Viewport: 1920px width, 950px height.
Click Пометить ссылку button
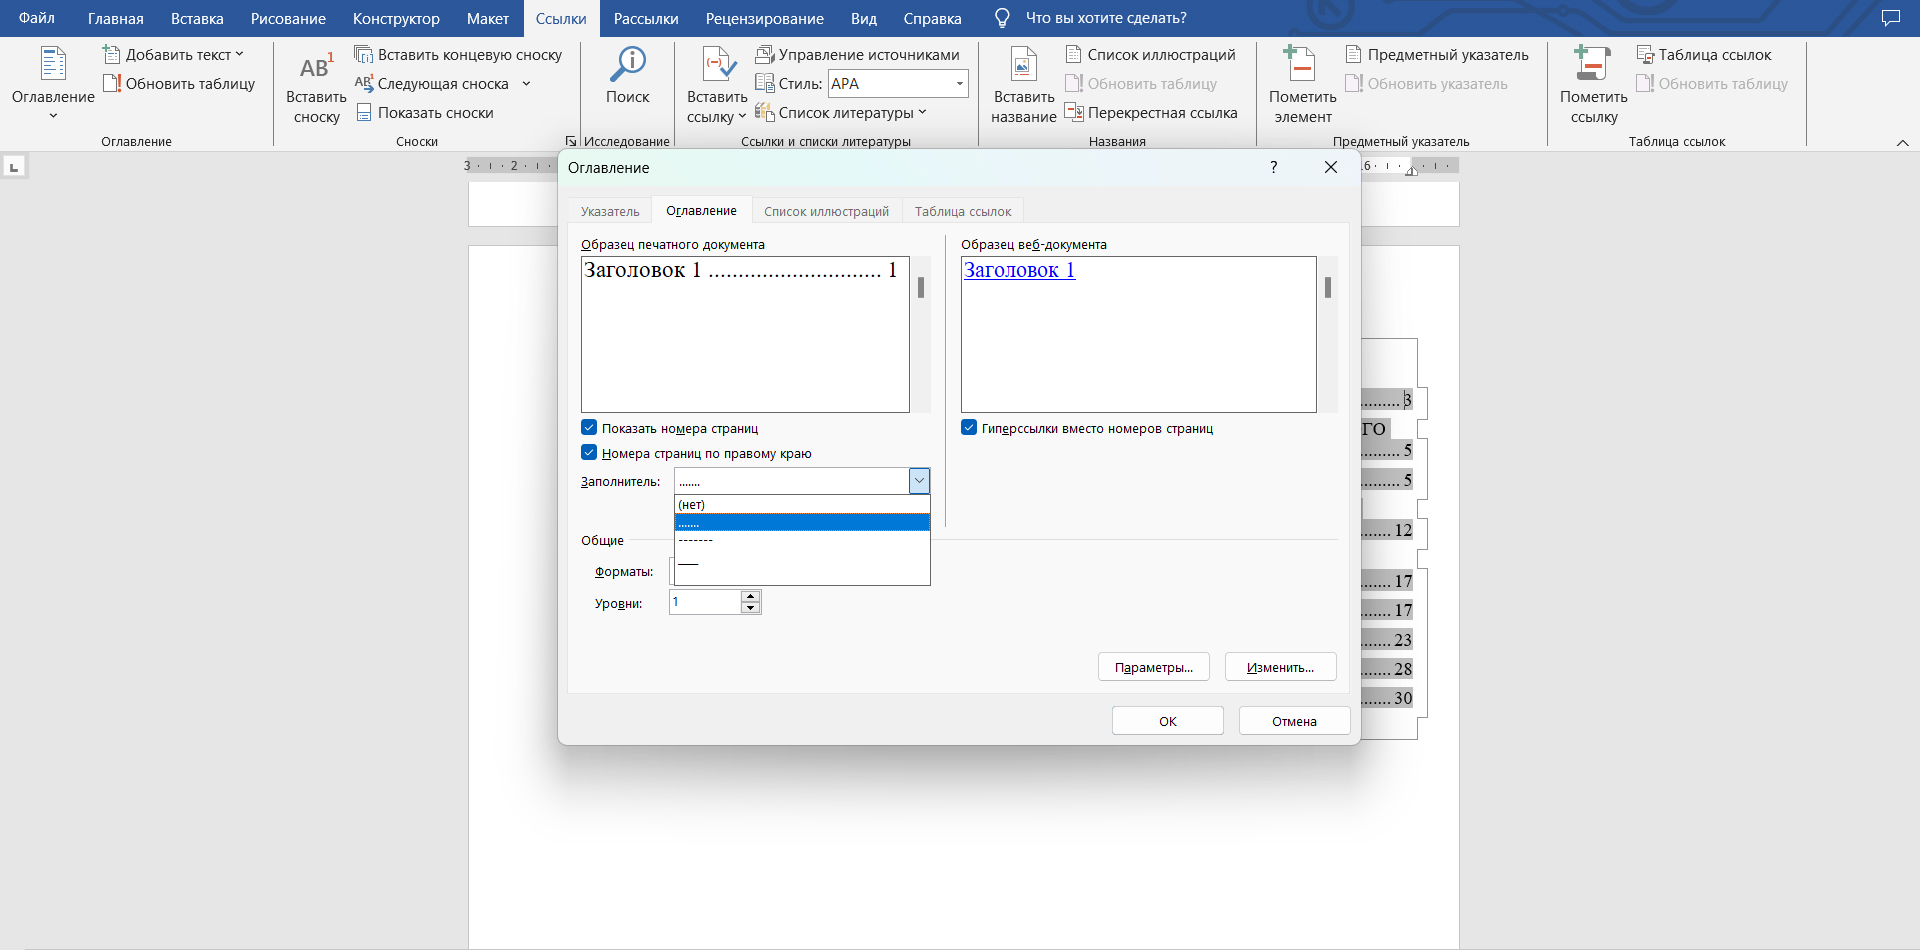point(1593,87)
